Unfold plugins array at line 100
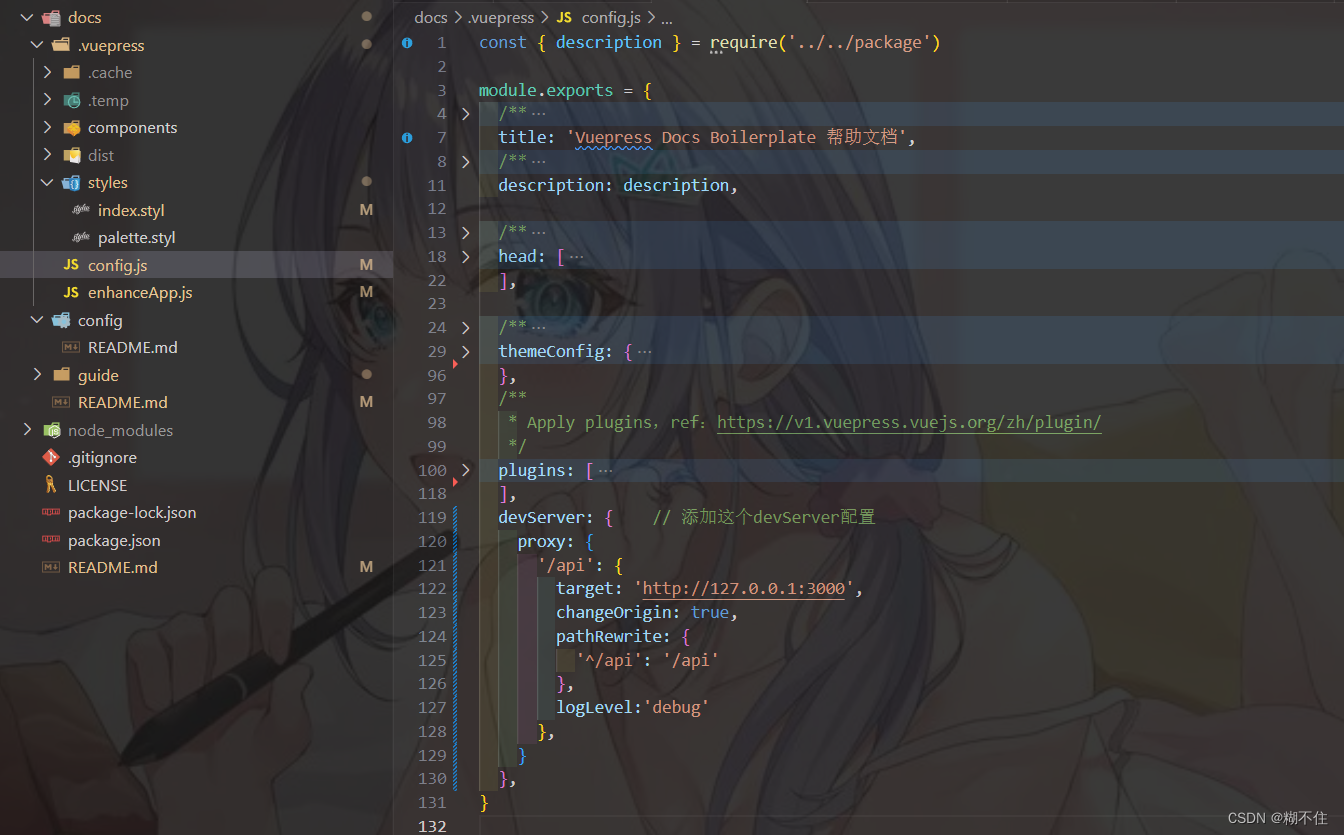 [465, 470]
